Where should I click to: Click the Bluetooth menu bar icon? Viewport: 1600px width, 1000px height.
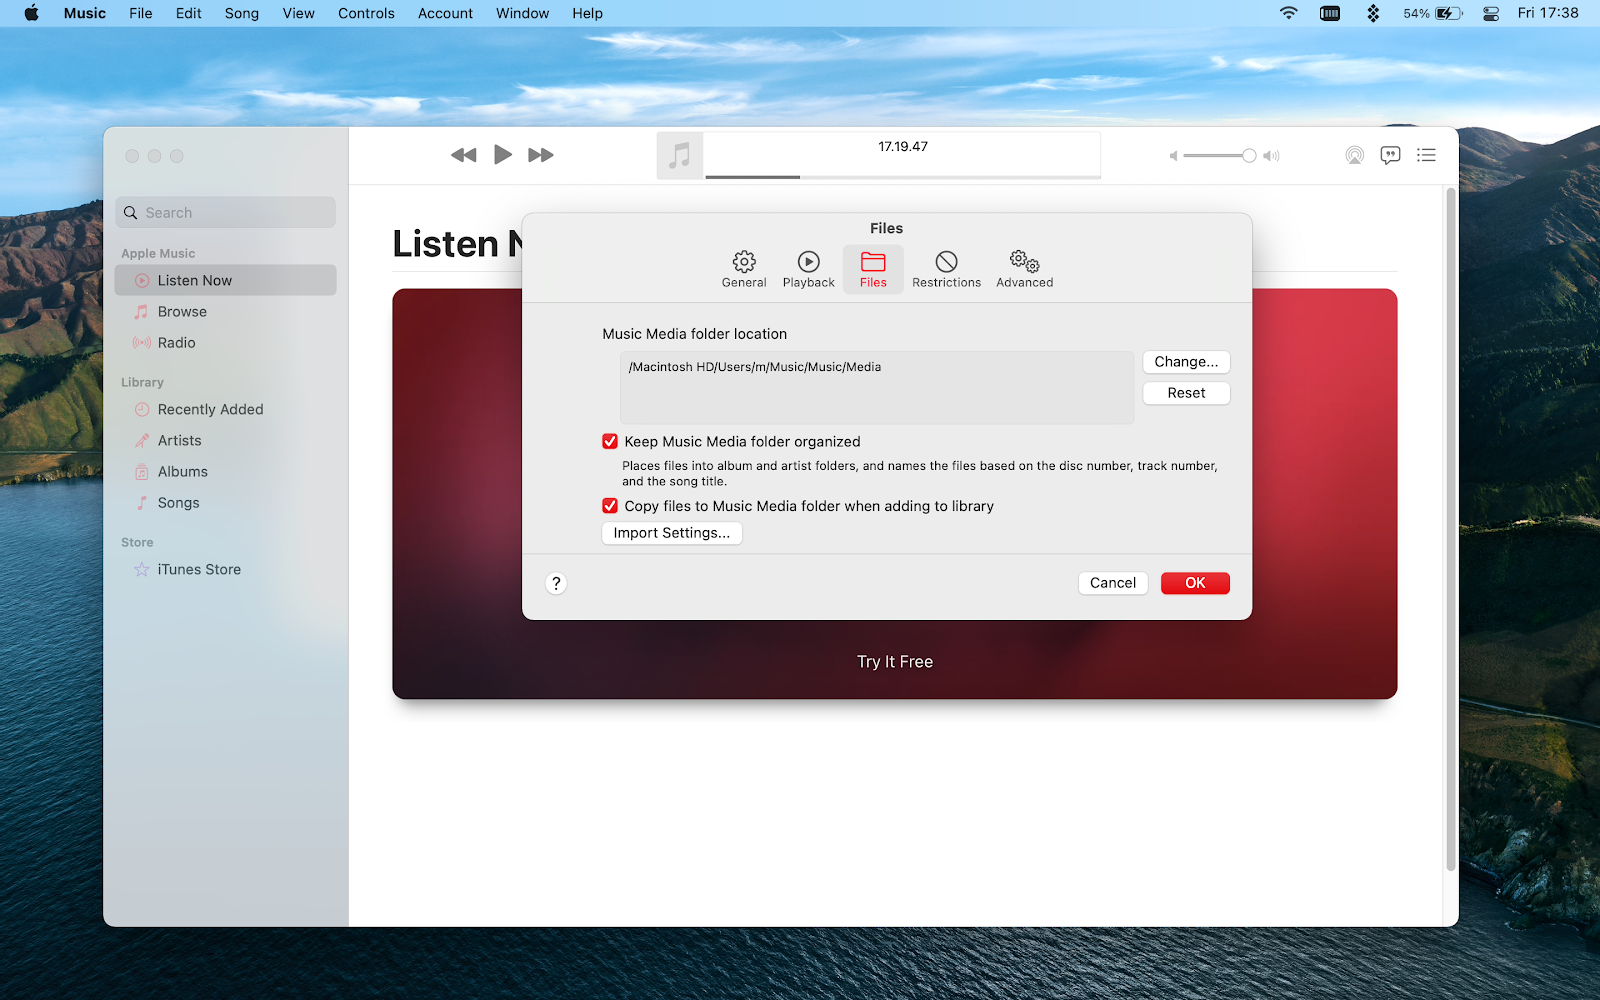[x=1373, y=13]
